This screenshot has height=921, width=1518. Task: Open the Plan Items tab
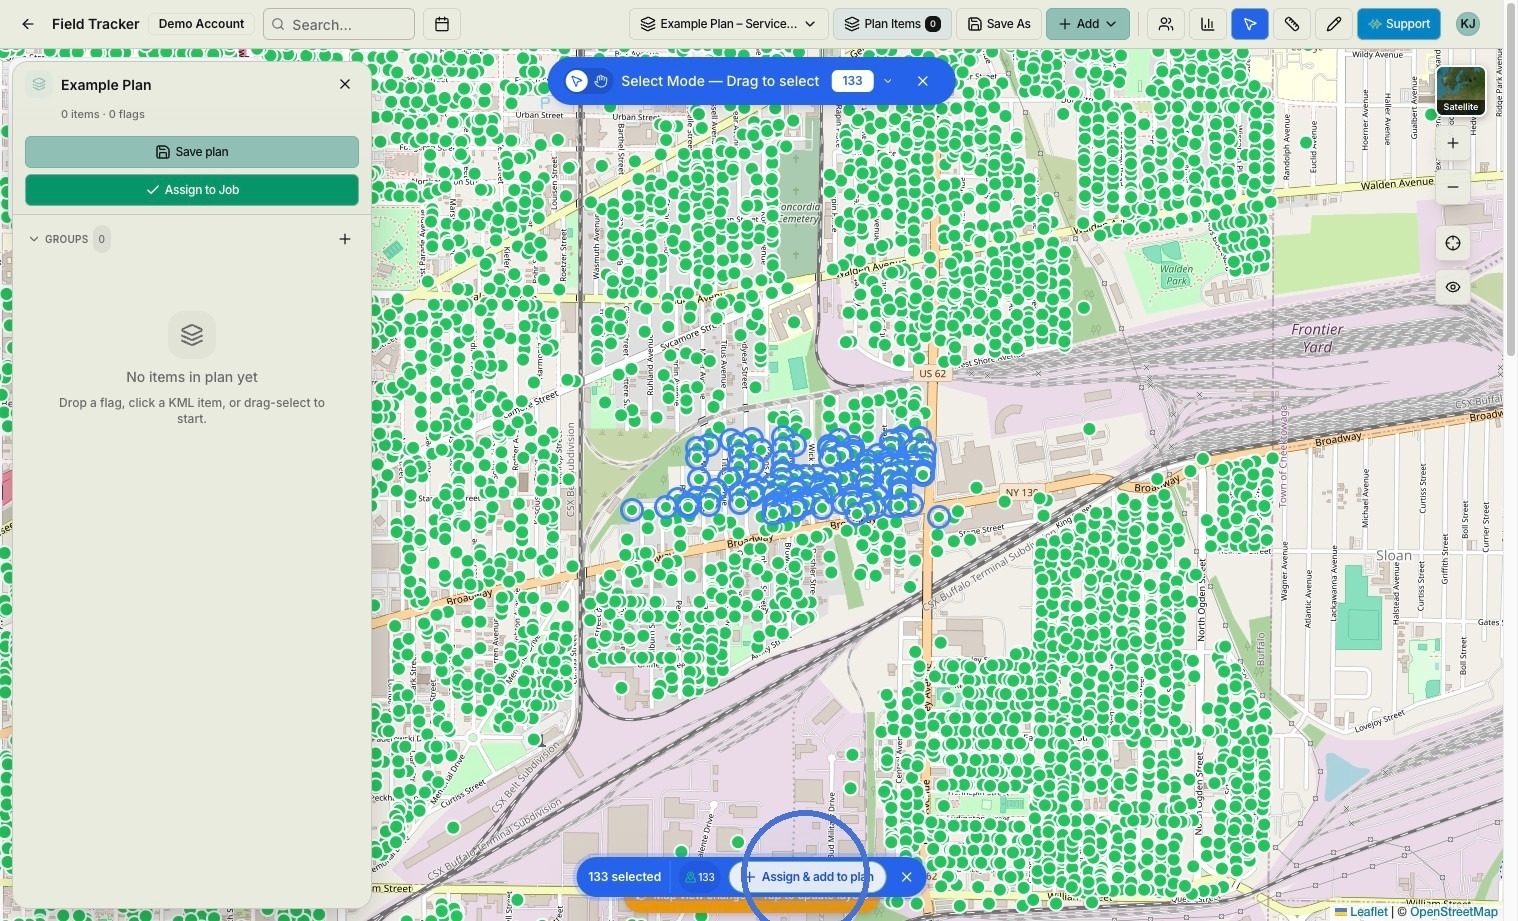pyautogui.click(x=892, y=24)
